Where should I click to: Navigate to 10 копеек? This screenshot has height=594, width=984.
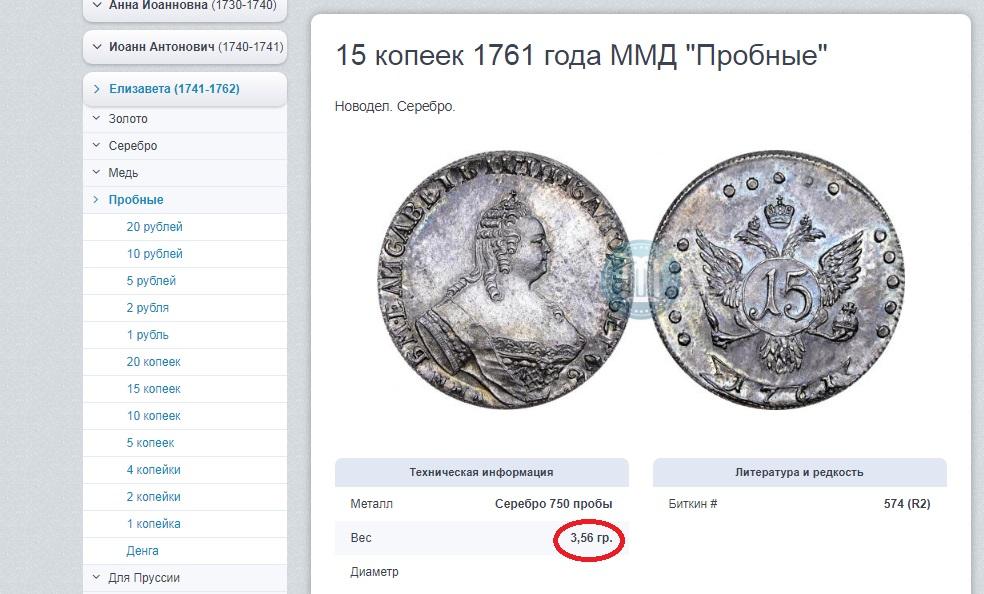[x=153, y=416]
